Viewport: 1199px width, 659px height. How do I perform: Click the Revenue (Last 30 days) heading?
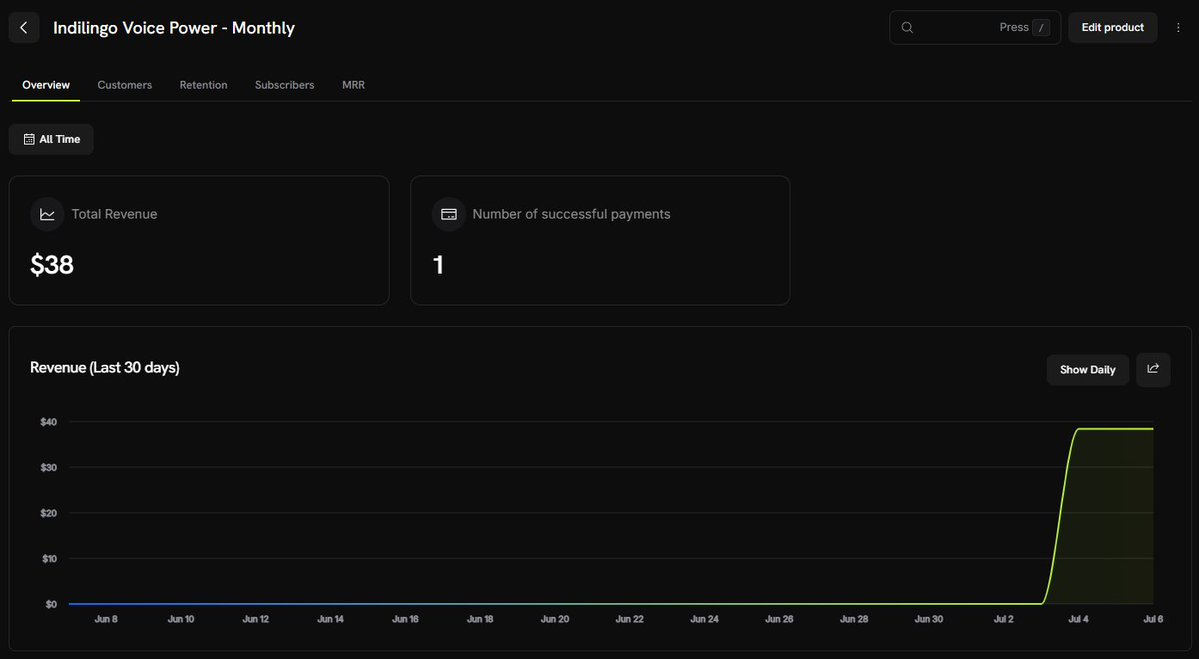(x=105, y=368)
